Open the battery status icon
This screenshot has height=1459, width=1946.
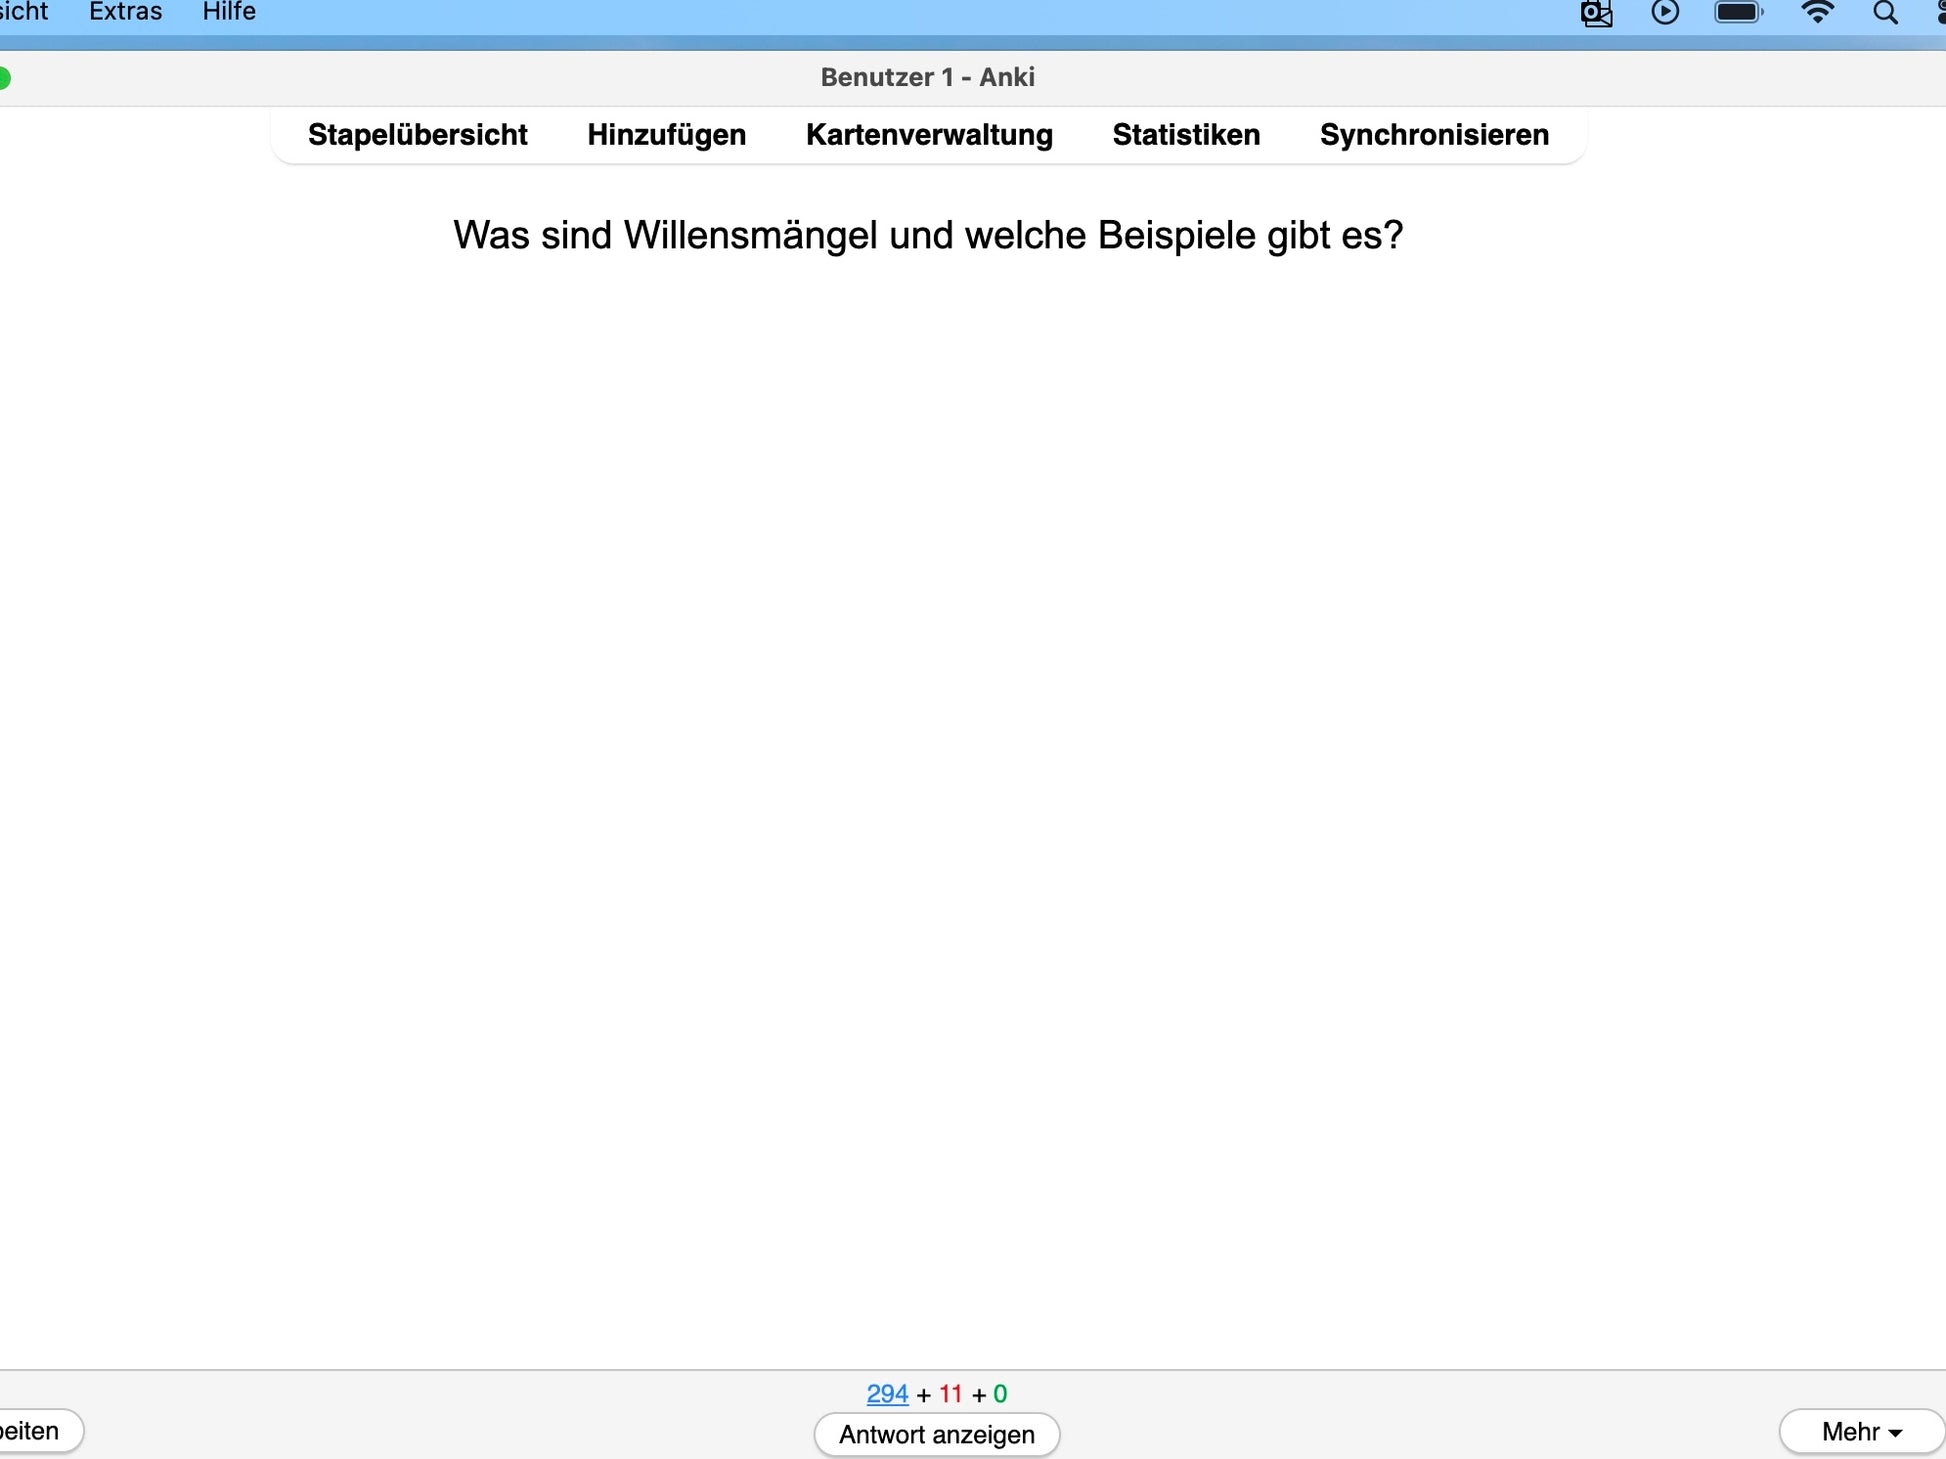pyautogui.click(x=1738, y=12)
